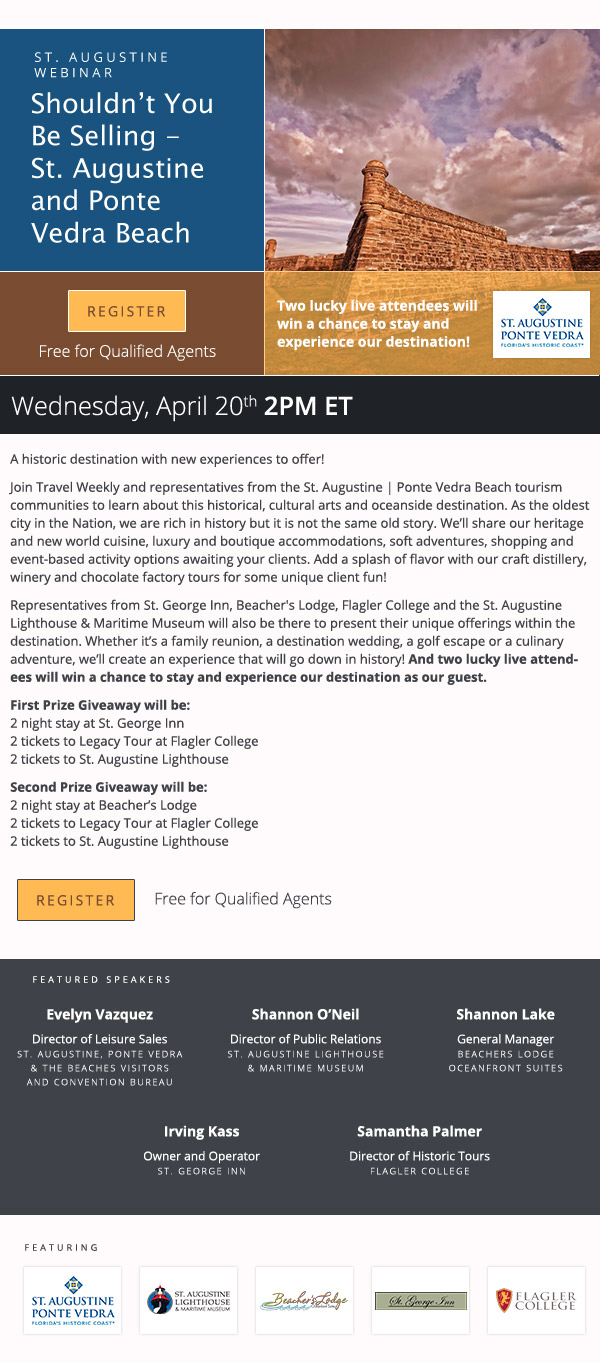Click the top orange REGISTER button
Screen dimensions: 600x1362
(127, 311)
